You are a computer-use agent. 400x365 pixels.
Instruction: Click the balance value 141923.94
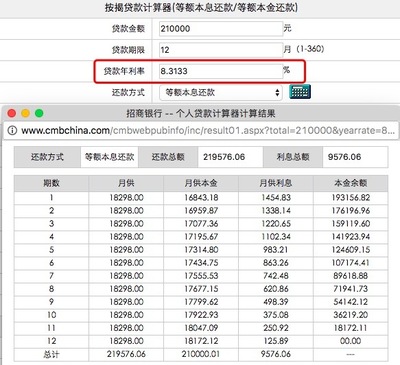point(351,237)
